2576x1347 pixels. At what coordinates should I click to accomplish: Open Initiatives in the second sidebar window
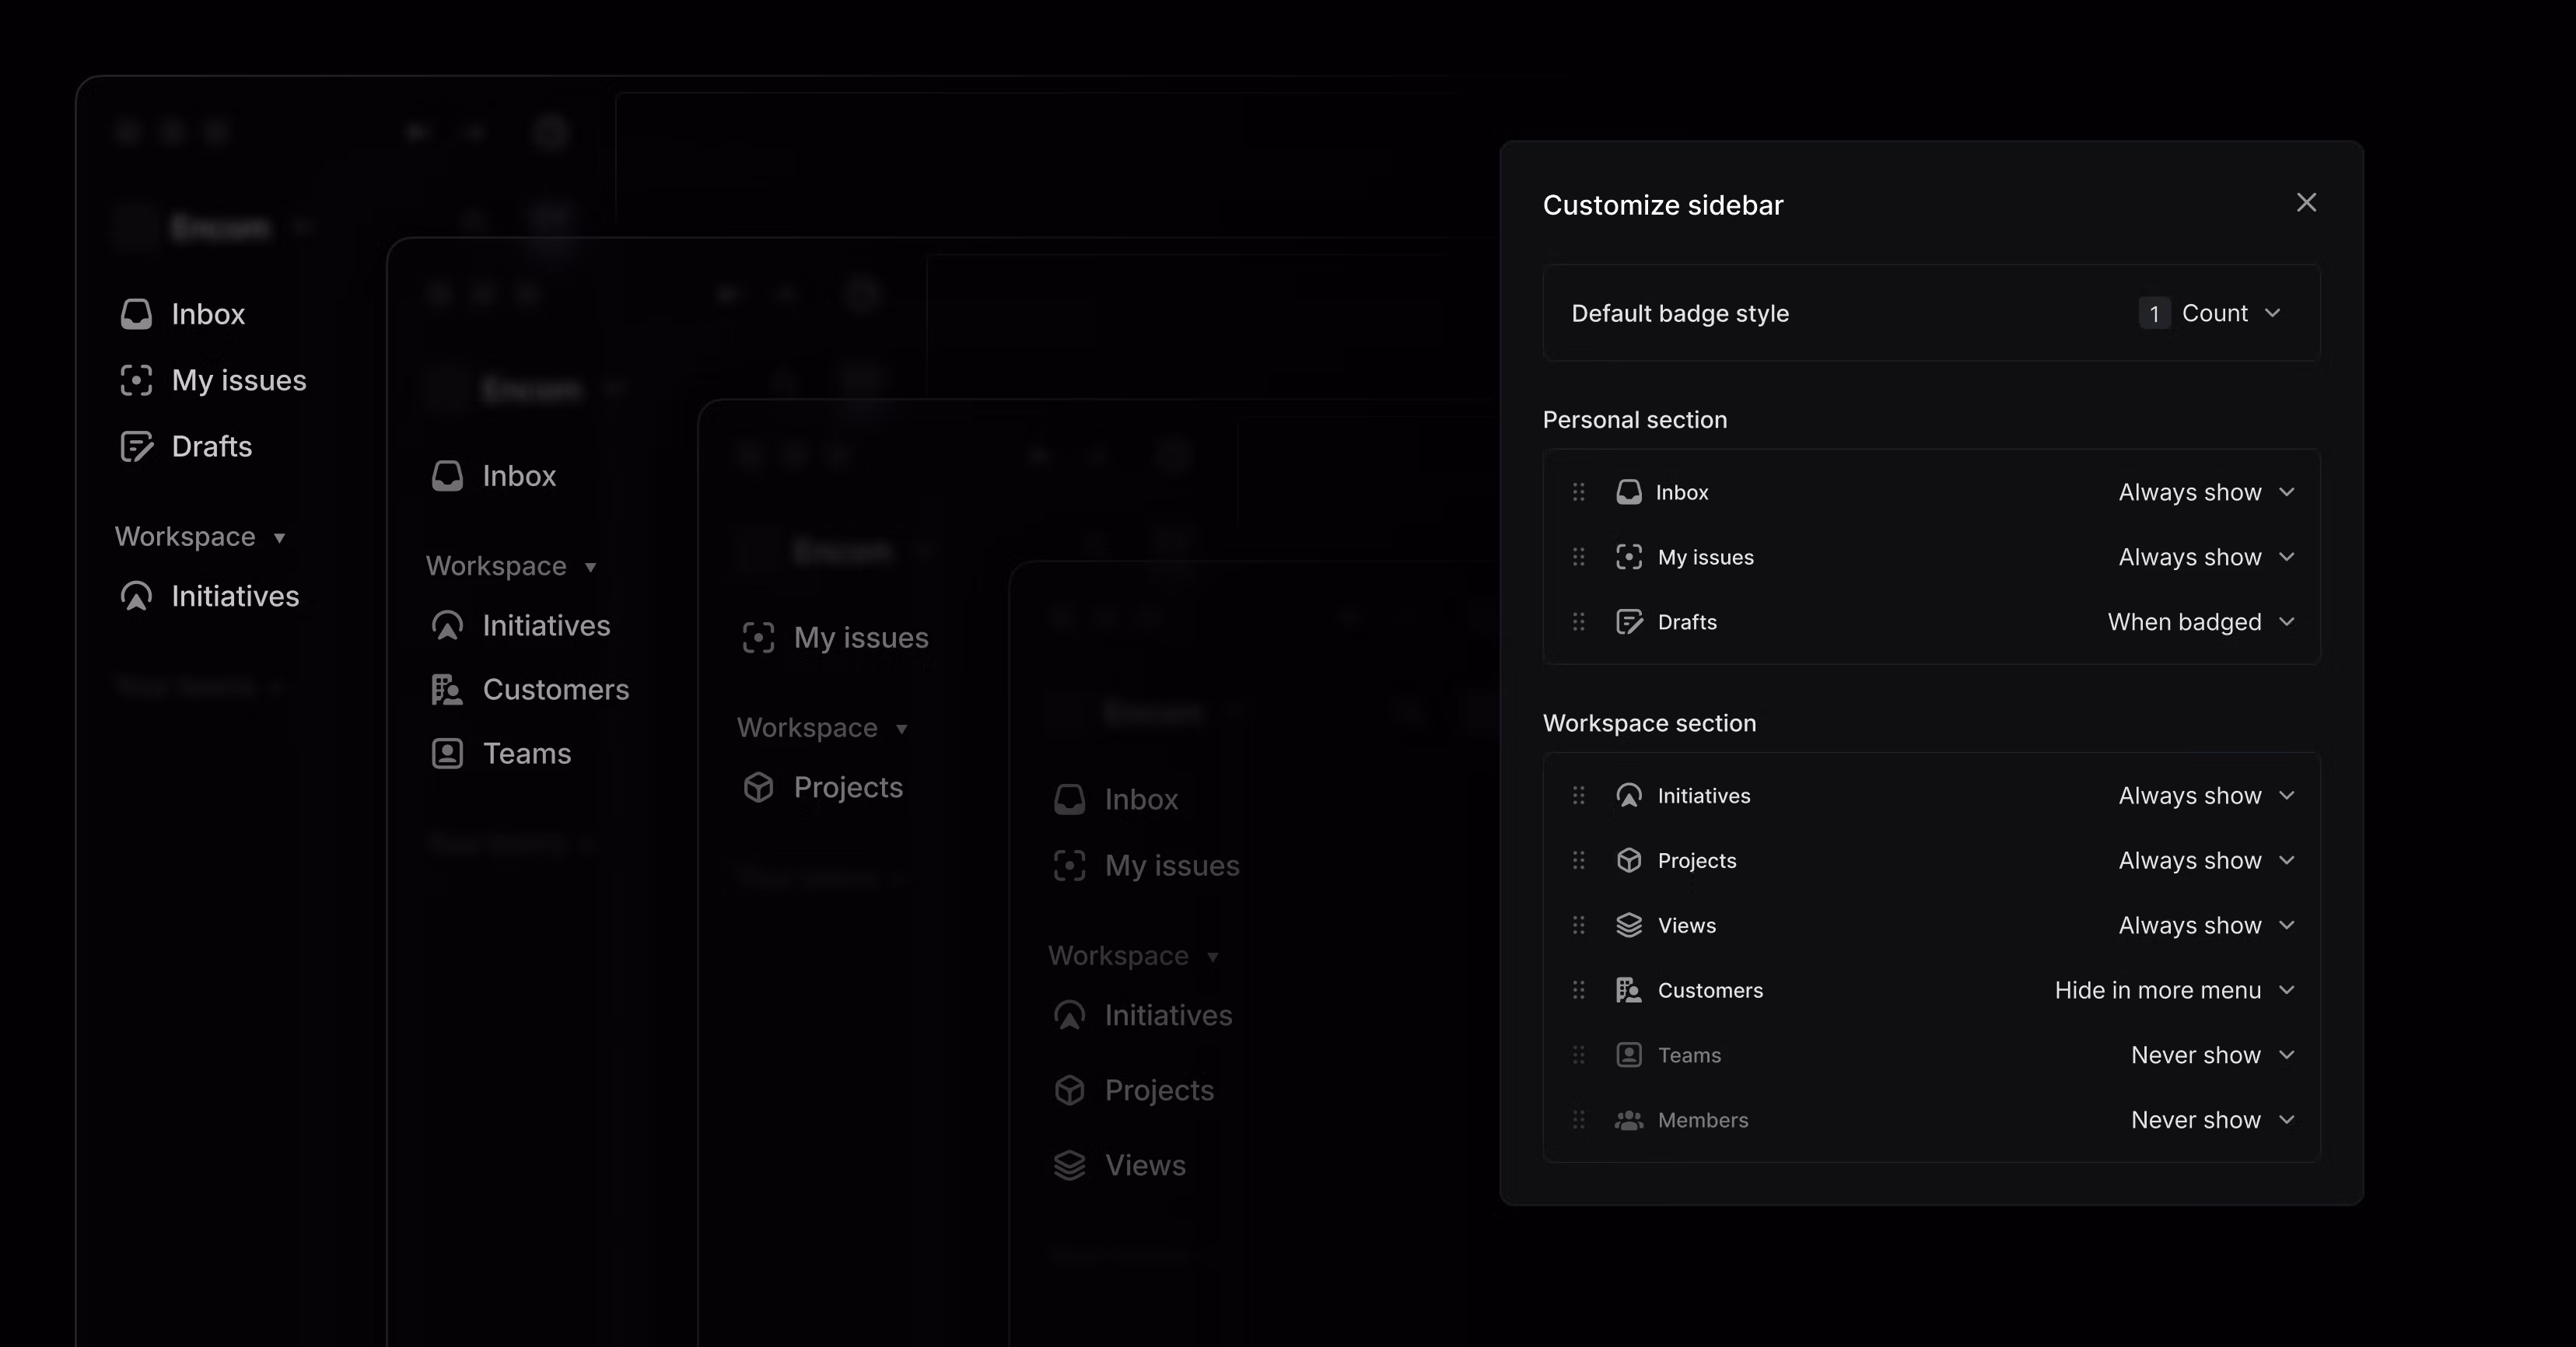521,626
